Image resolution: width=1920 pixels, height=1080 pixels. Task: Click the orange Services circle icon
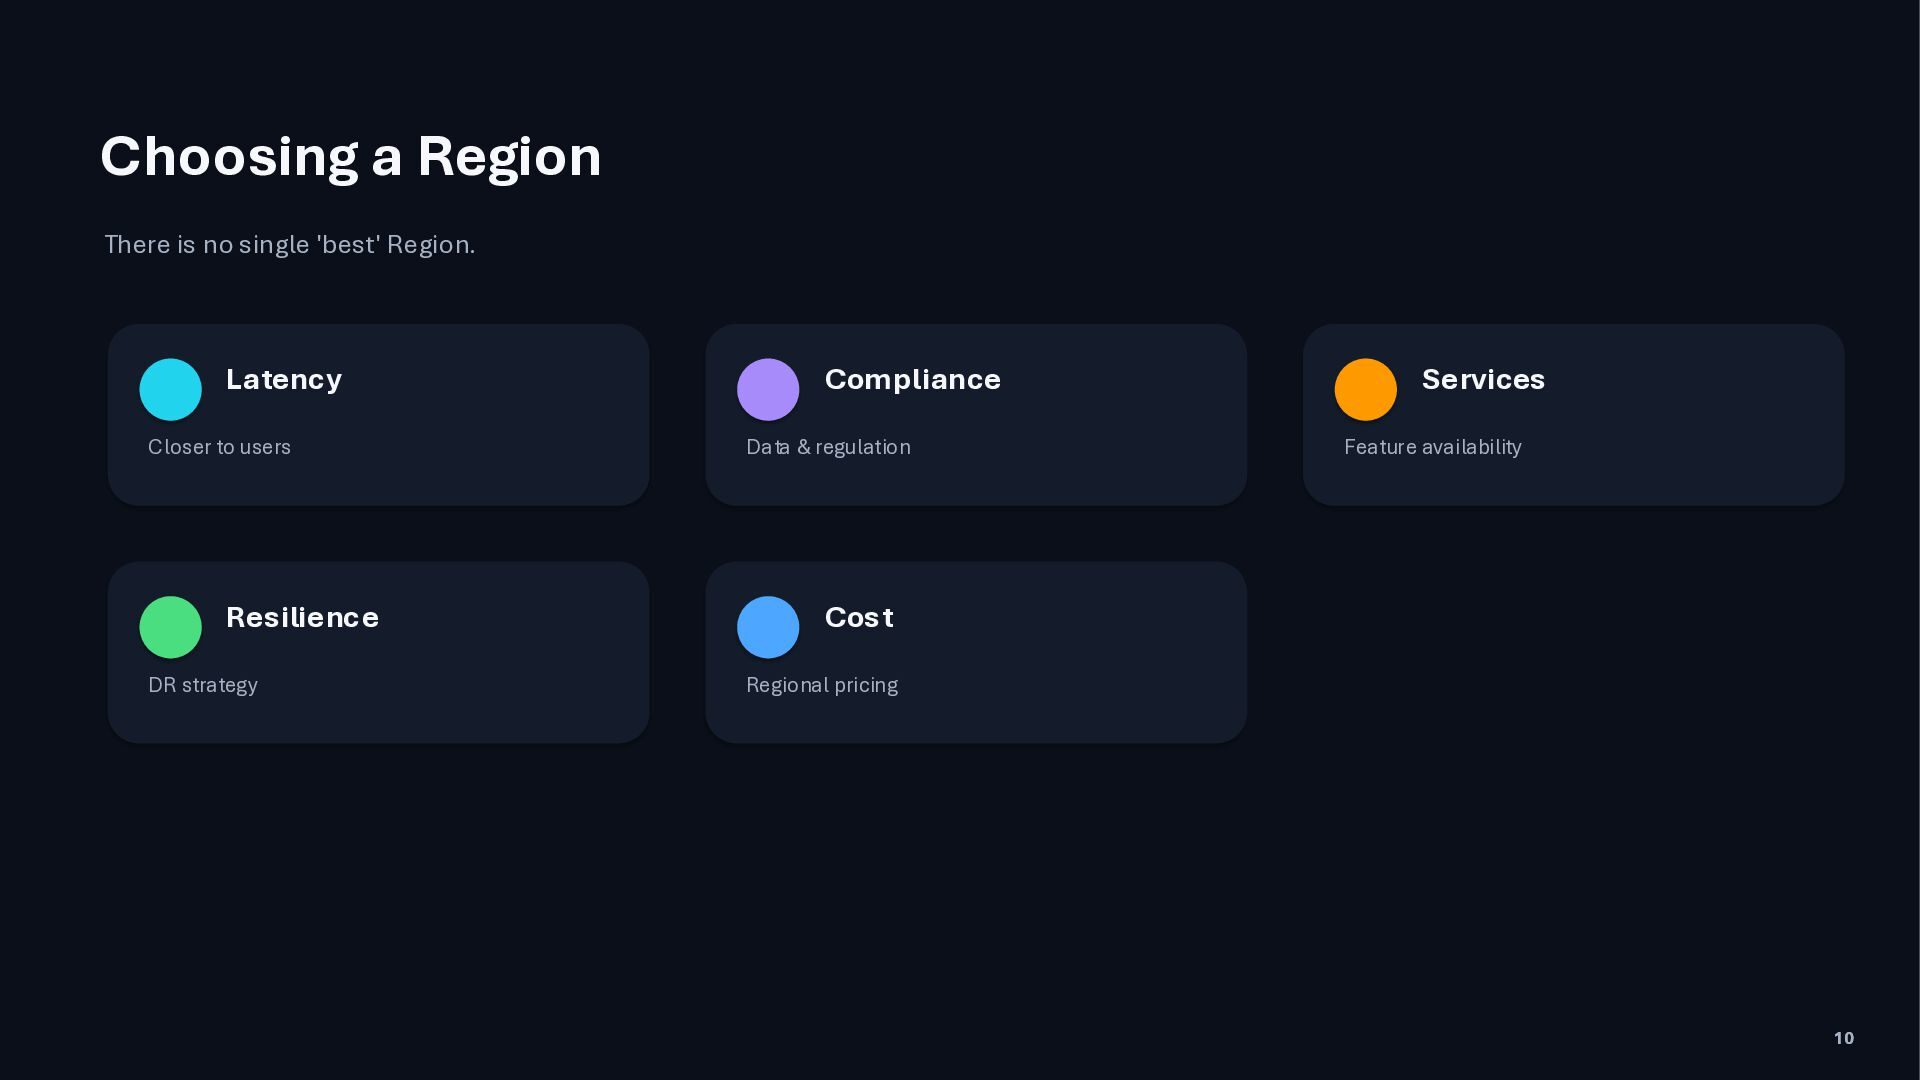pyautogui.click(x=1366, y=389)
